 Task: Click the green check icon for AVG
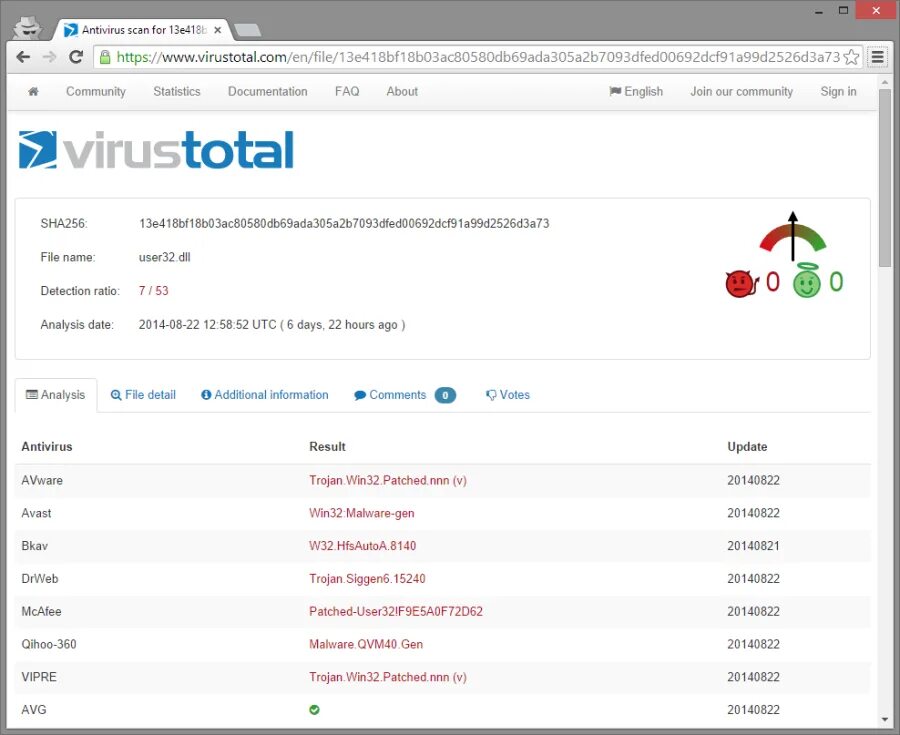(x=314, y=710)
